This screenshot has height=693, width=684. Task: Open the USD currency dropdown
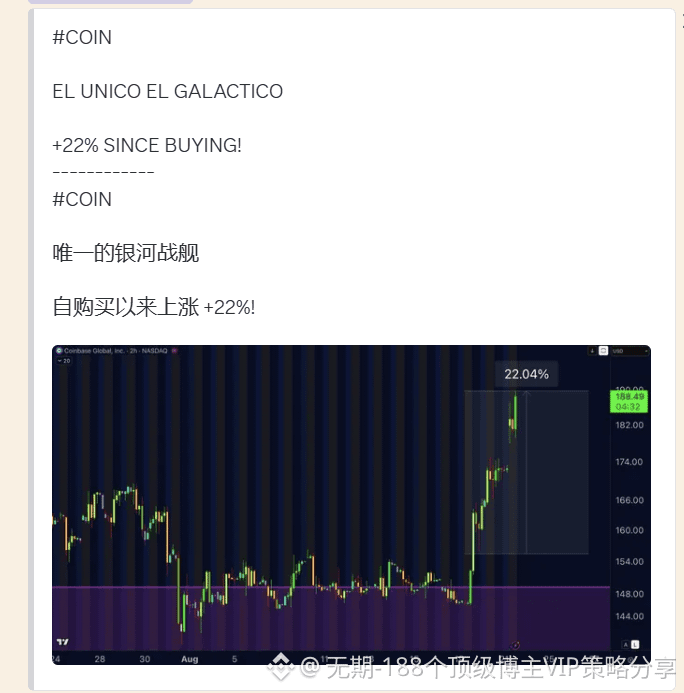pyautogui.click(x=630, y=351)
